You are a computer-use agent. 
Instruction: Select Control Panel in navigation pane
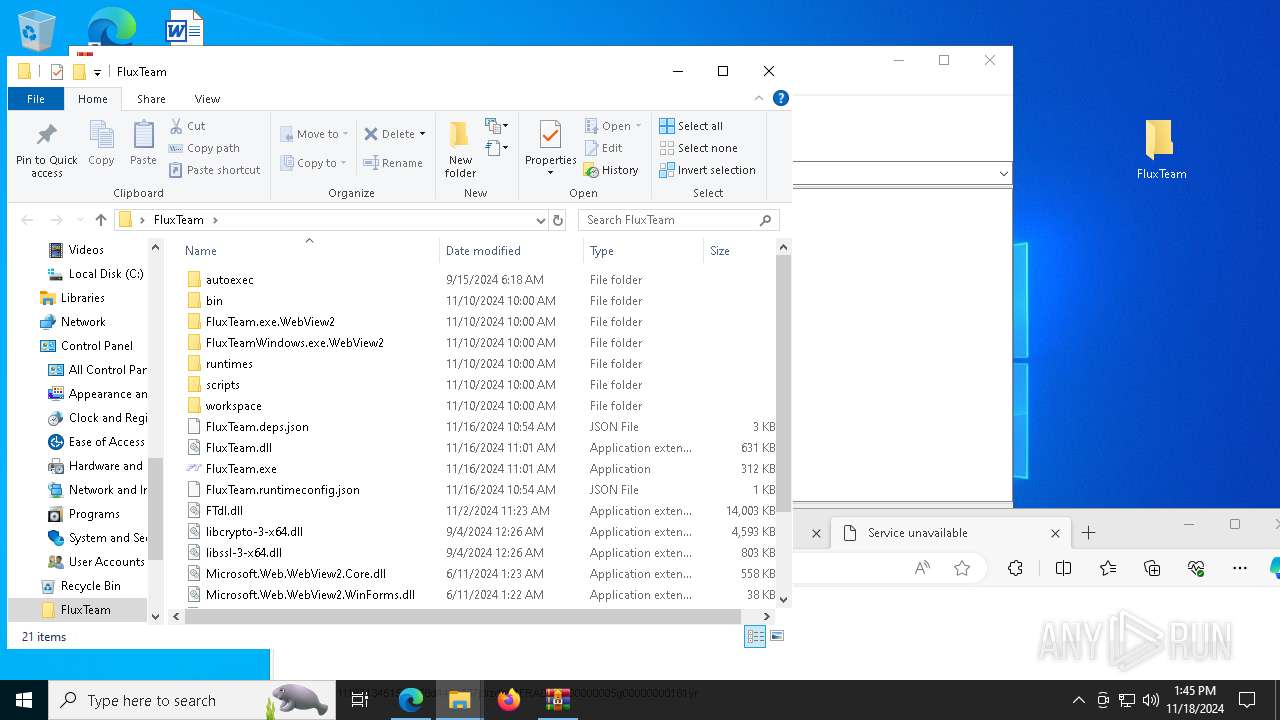tap(96, 346)
